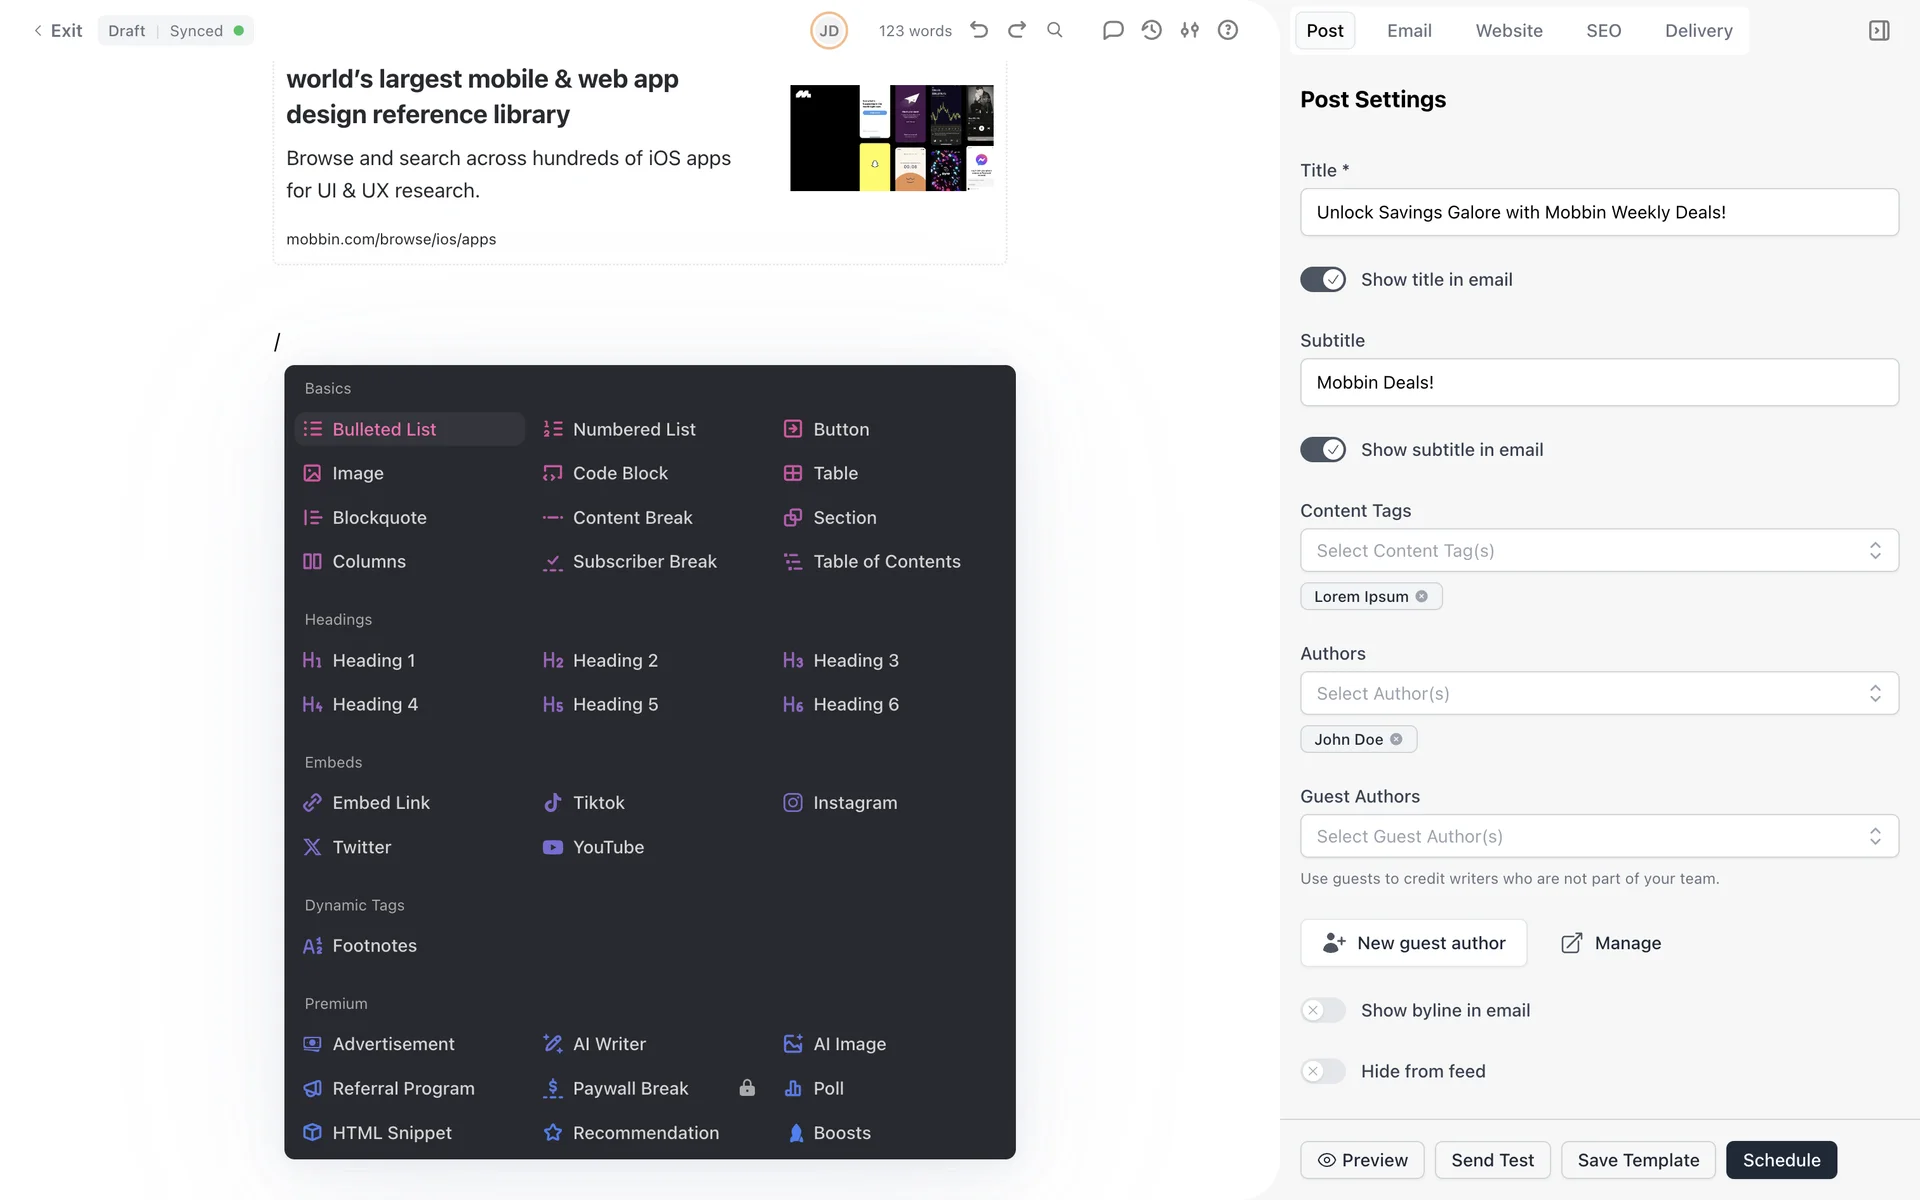This screenshot has height=1200, width=1920.
Task: Click New guest author button
Action: [x=1413, y=943]
